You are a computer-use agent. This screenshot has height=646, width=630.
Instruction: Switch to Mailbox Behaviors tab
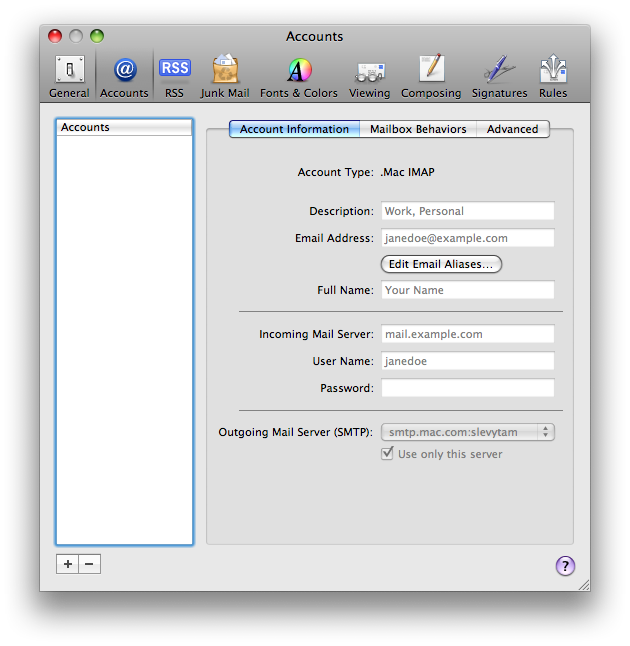tap(418, 129)
